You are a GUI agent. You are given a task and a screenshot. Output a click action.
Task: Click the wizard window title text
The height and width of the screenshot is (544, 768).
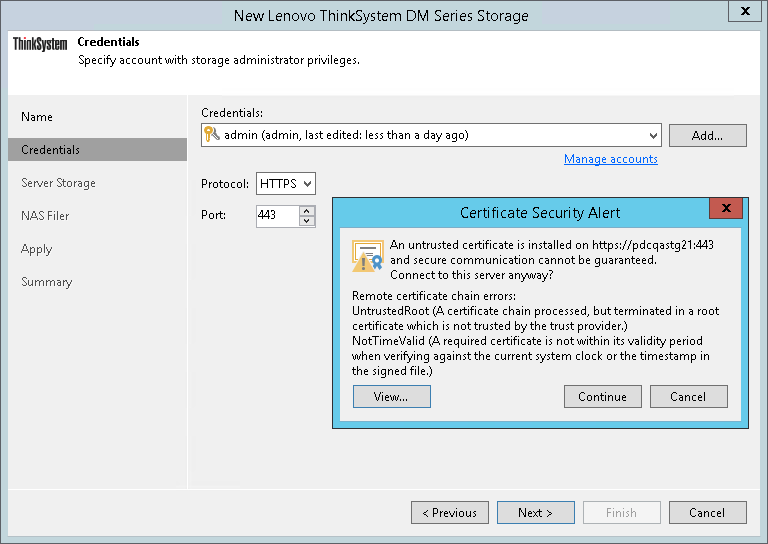click(381, 16)
